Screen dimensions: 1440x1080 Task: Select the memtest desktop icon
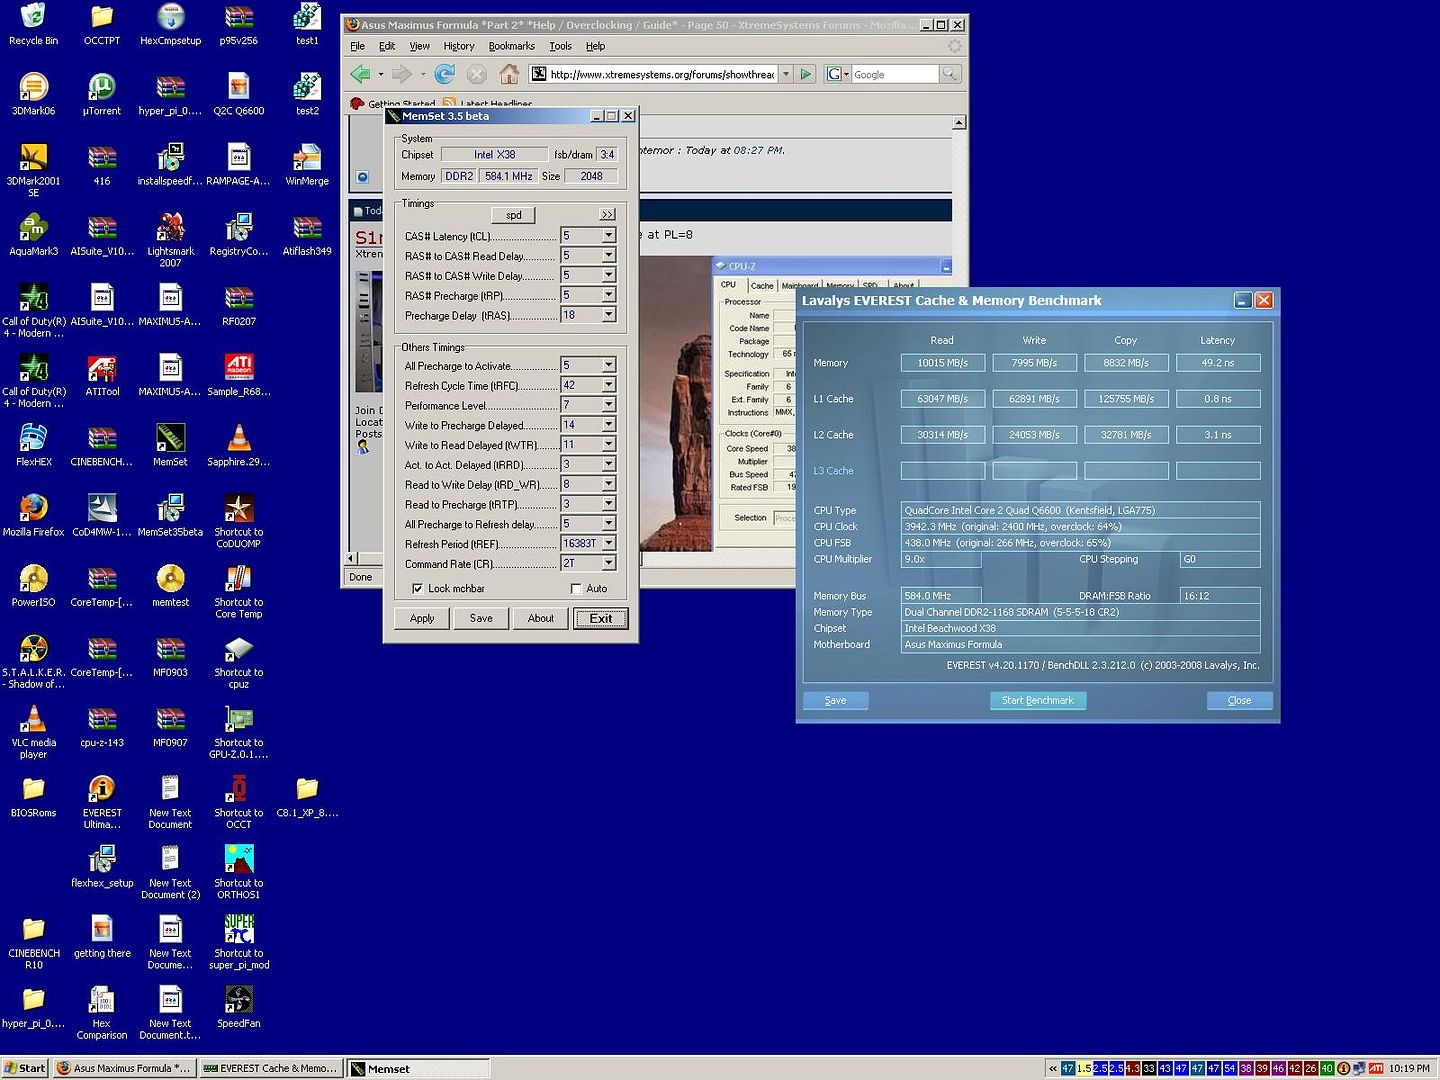pyautogui.click(x=171, y=585)
